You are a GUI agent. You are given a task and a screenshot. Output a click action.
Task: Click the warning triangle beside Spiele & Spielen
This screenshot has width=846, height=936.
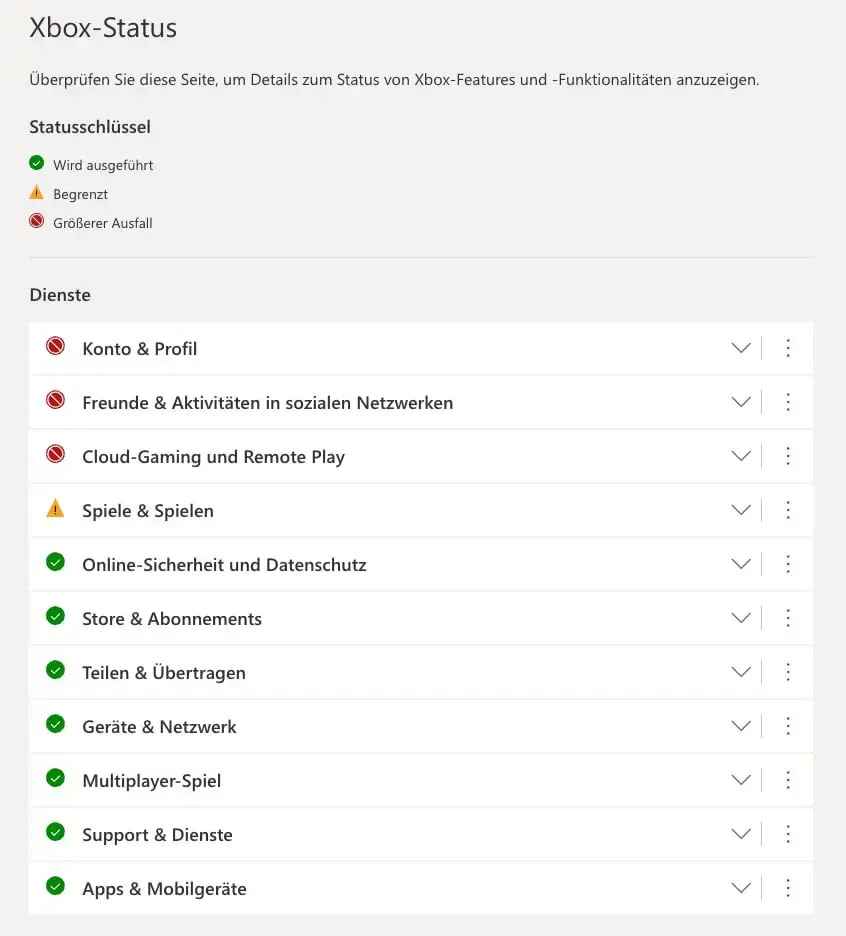pos(56,508)
